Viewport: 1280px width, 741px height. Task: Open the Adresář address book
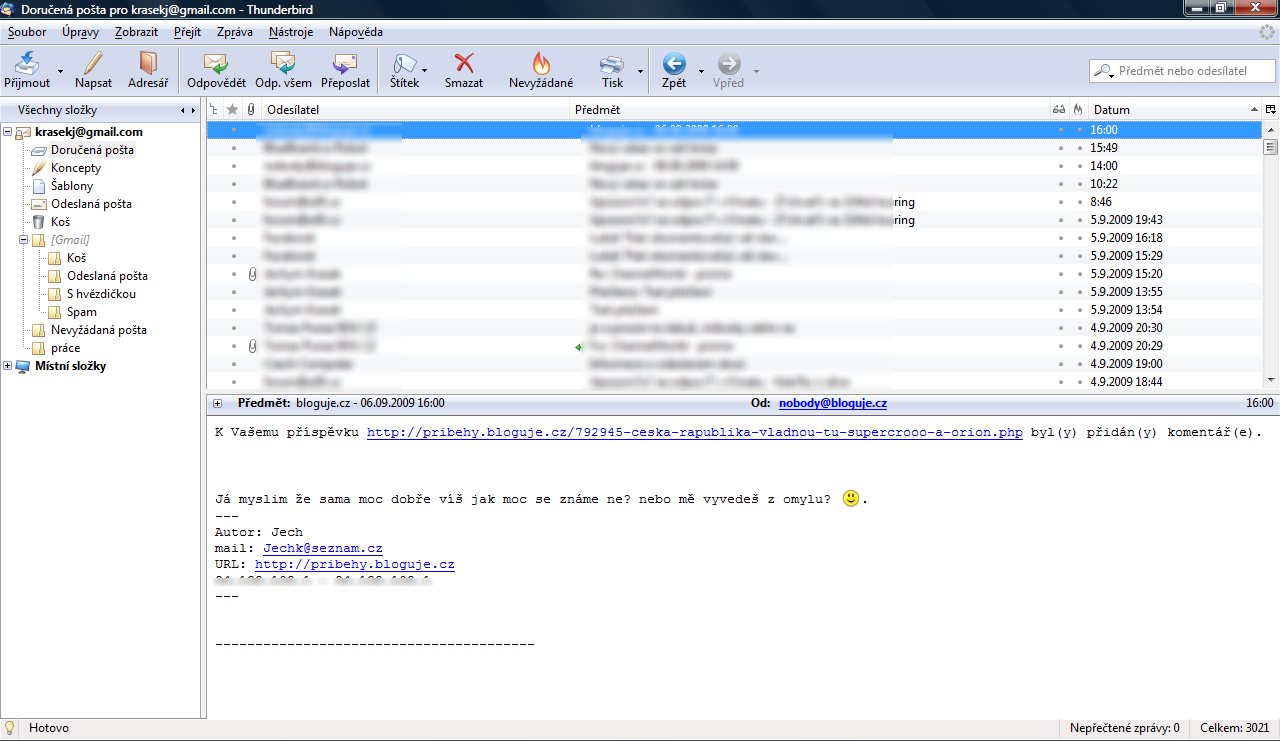(x=148, y=70)
